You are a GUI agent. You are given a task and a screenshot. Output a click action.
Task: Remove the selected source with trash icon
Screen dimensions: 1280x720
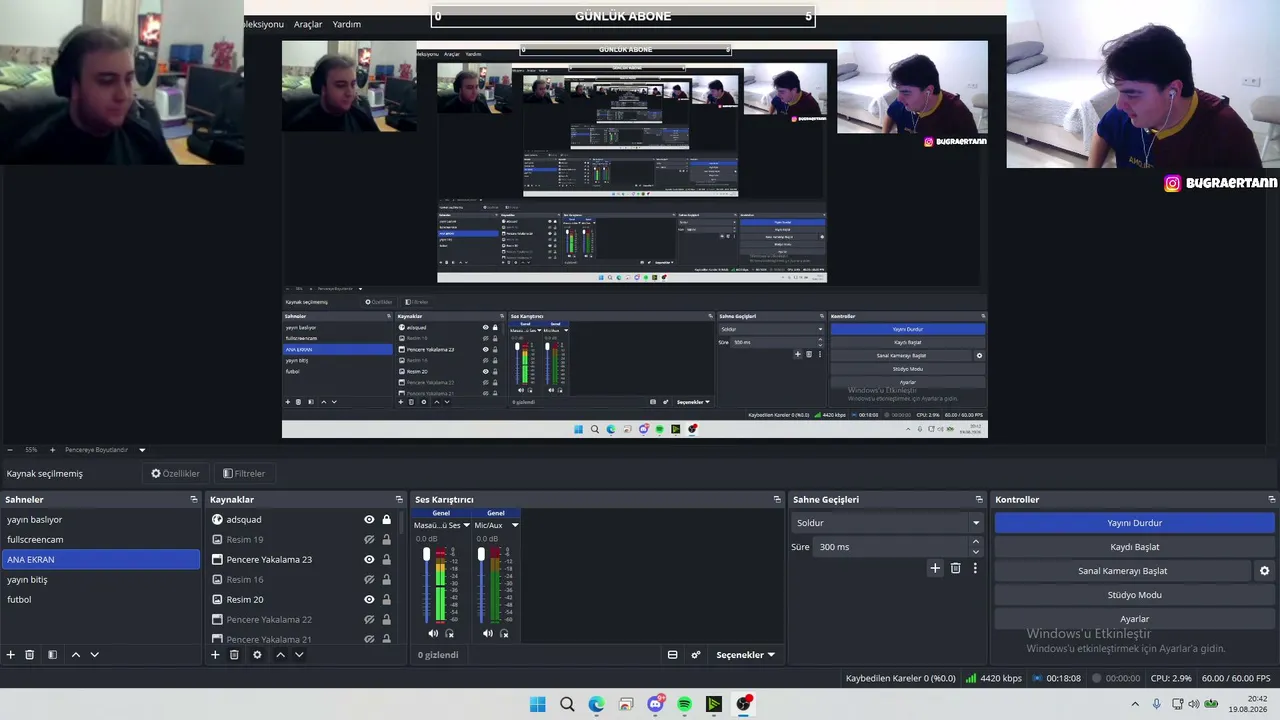(234, 655)
